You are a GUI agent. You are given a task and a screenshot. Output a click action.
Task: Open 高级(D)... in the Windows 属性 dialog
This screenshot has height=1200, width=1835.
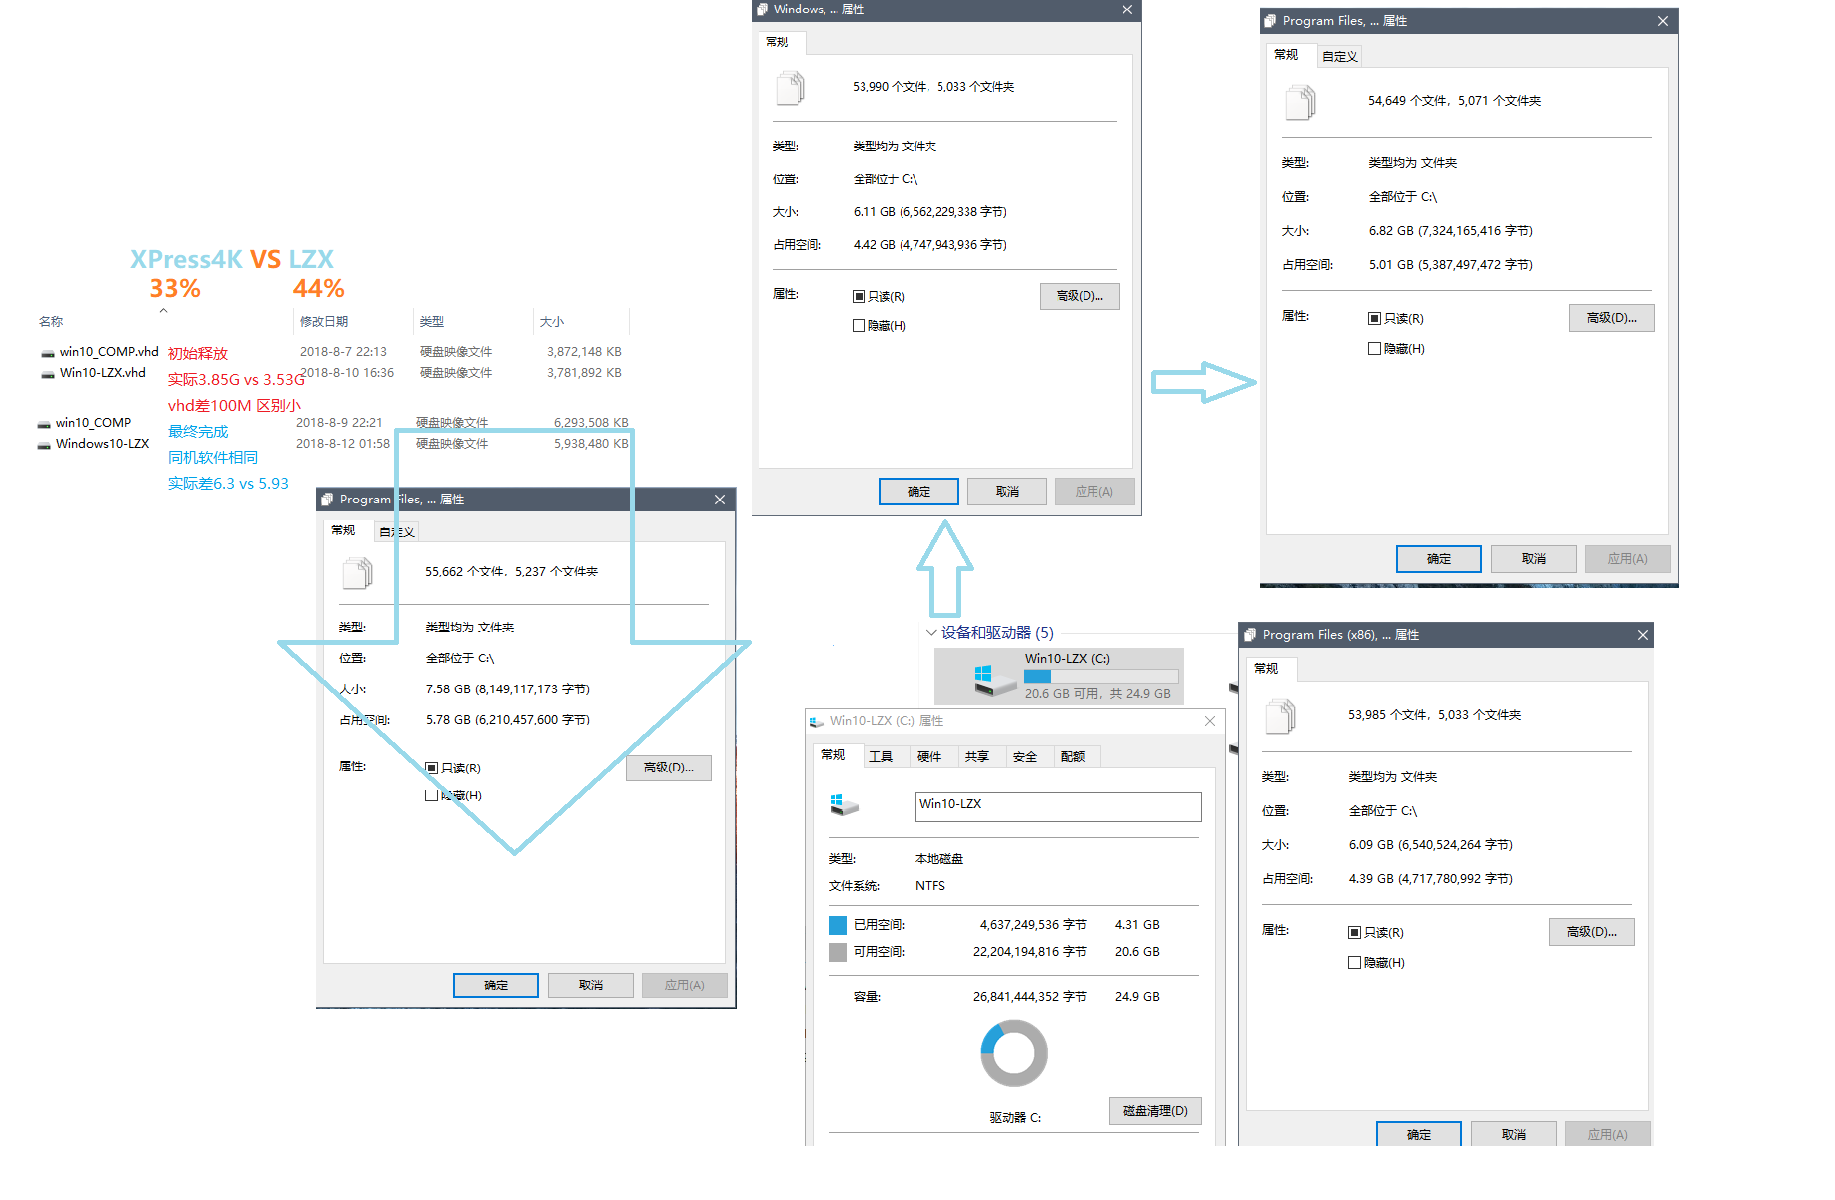(1080, 296)
